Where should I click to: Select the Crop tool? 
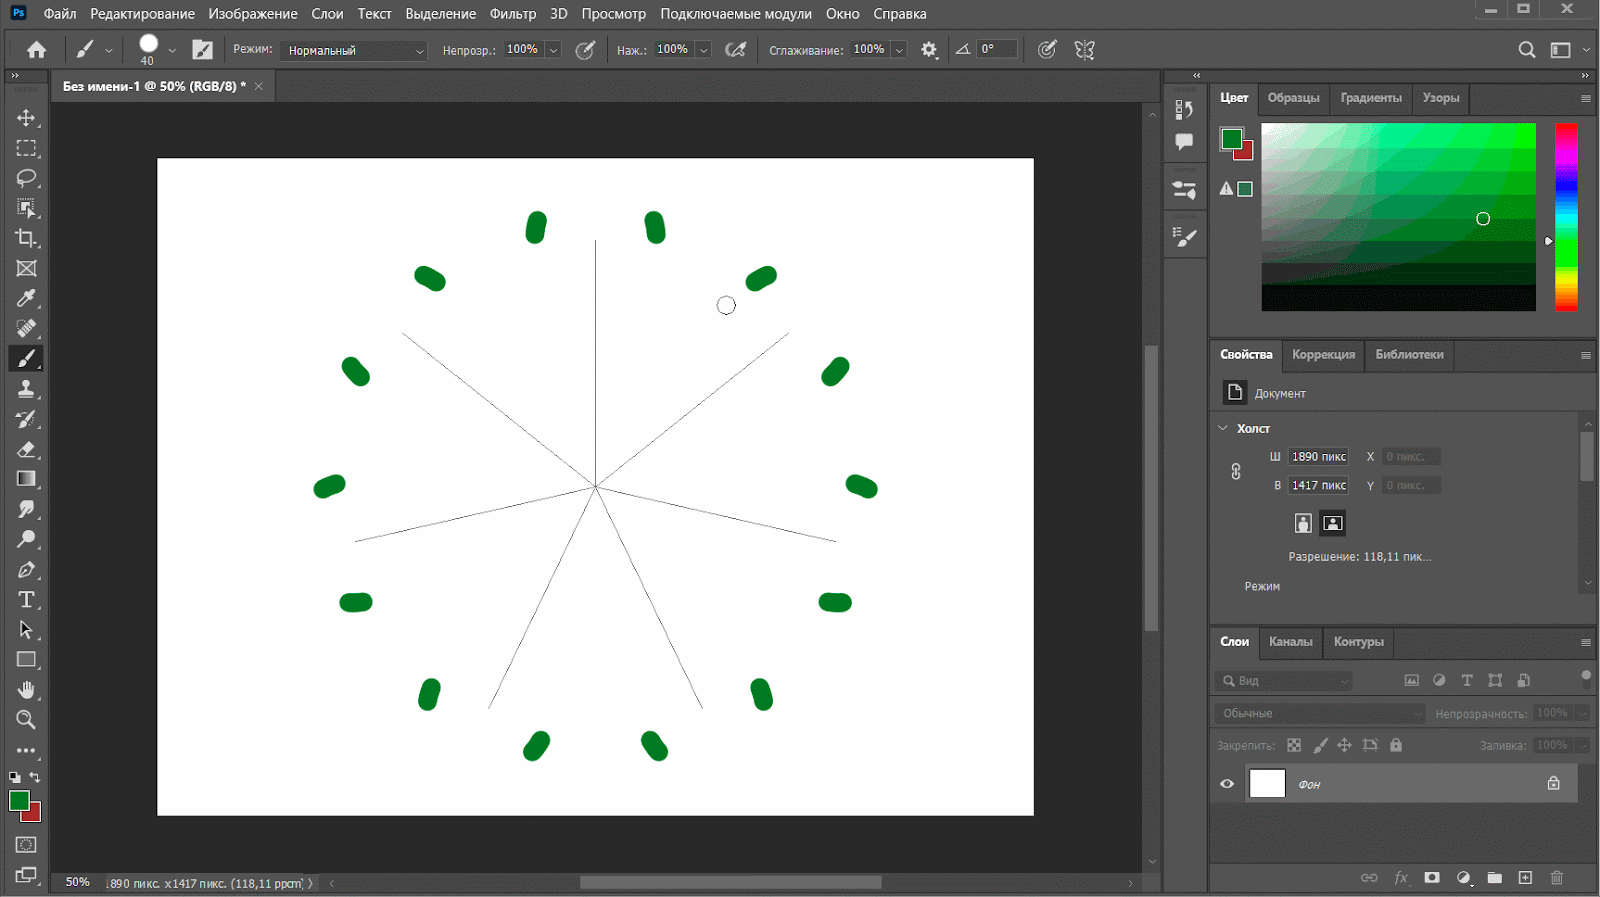[26, 238]
